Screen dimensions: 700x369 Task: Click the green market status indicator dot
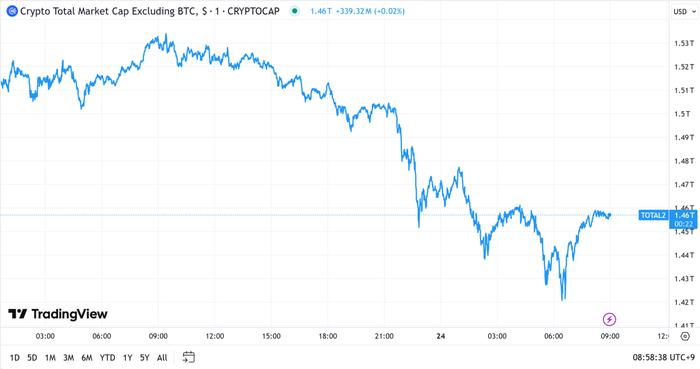[295, 11]
